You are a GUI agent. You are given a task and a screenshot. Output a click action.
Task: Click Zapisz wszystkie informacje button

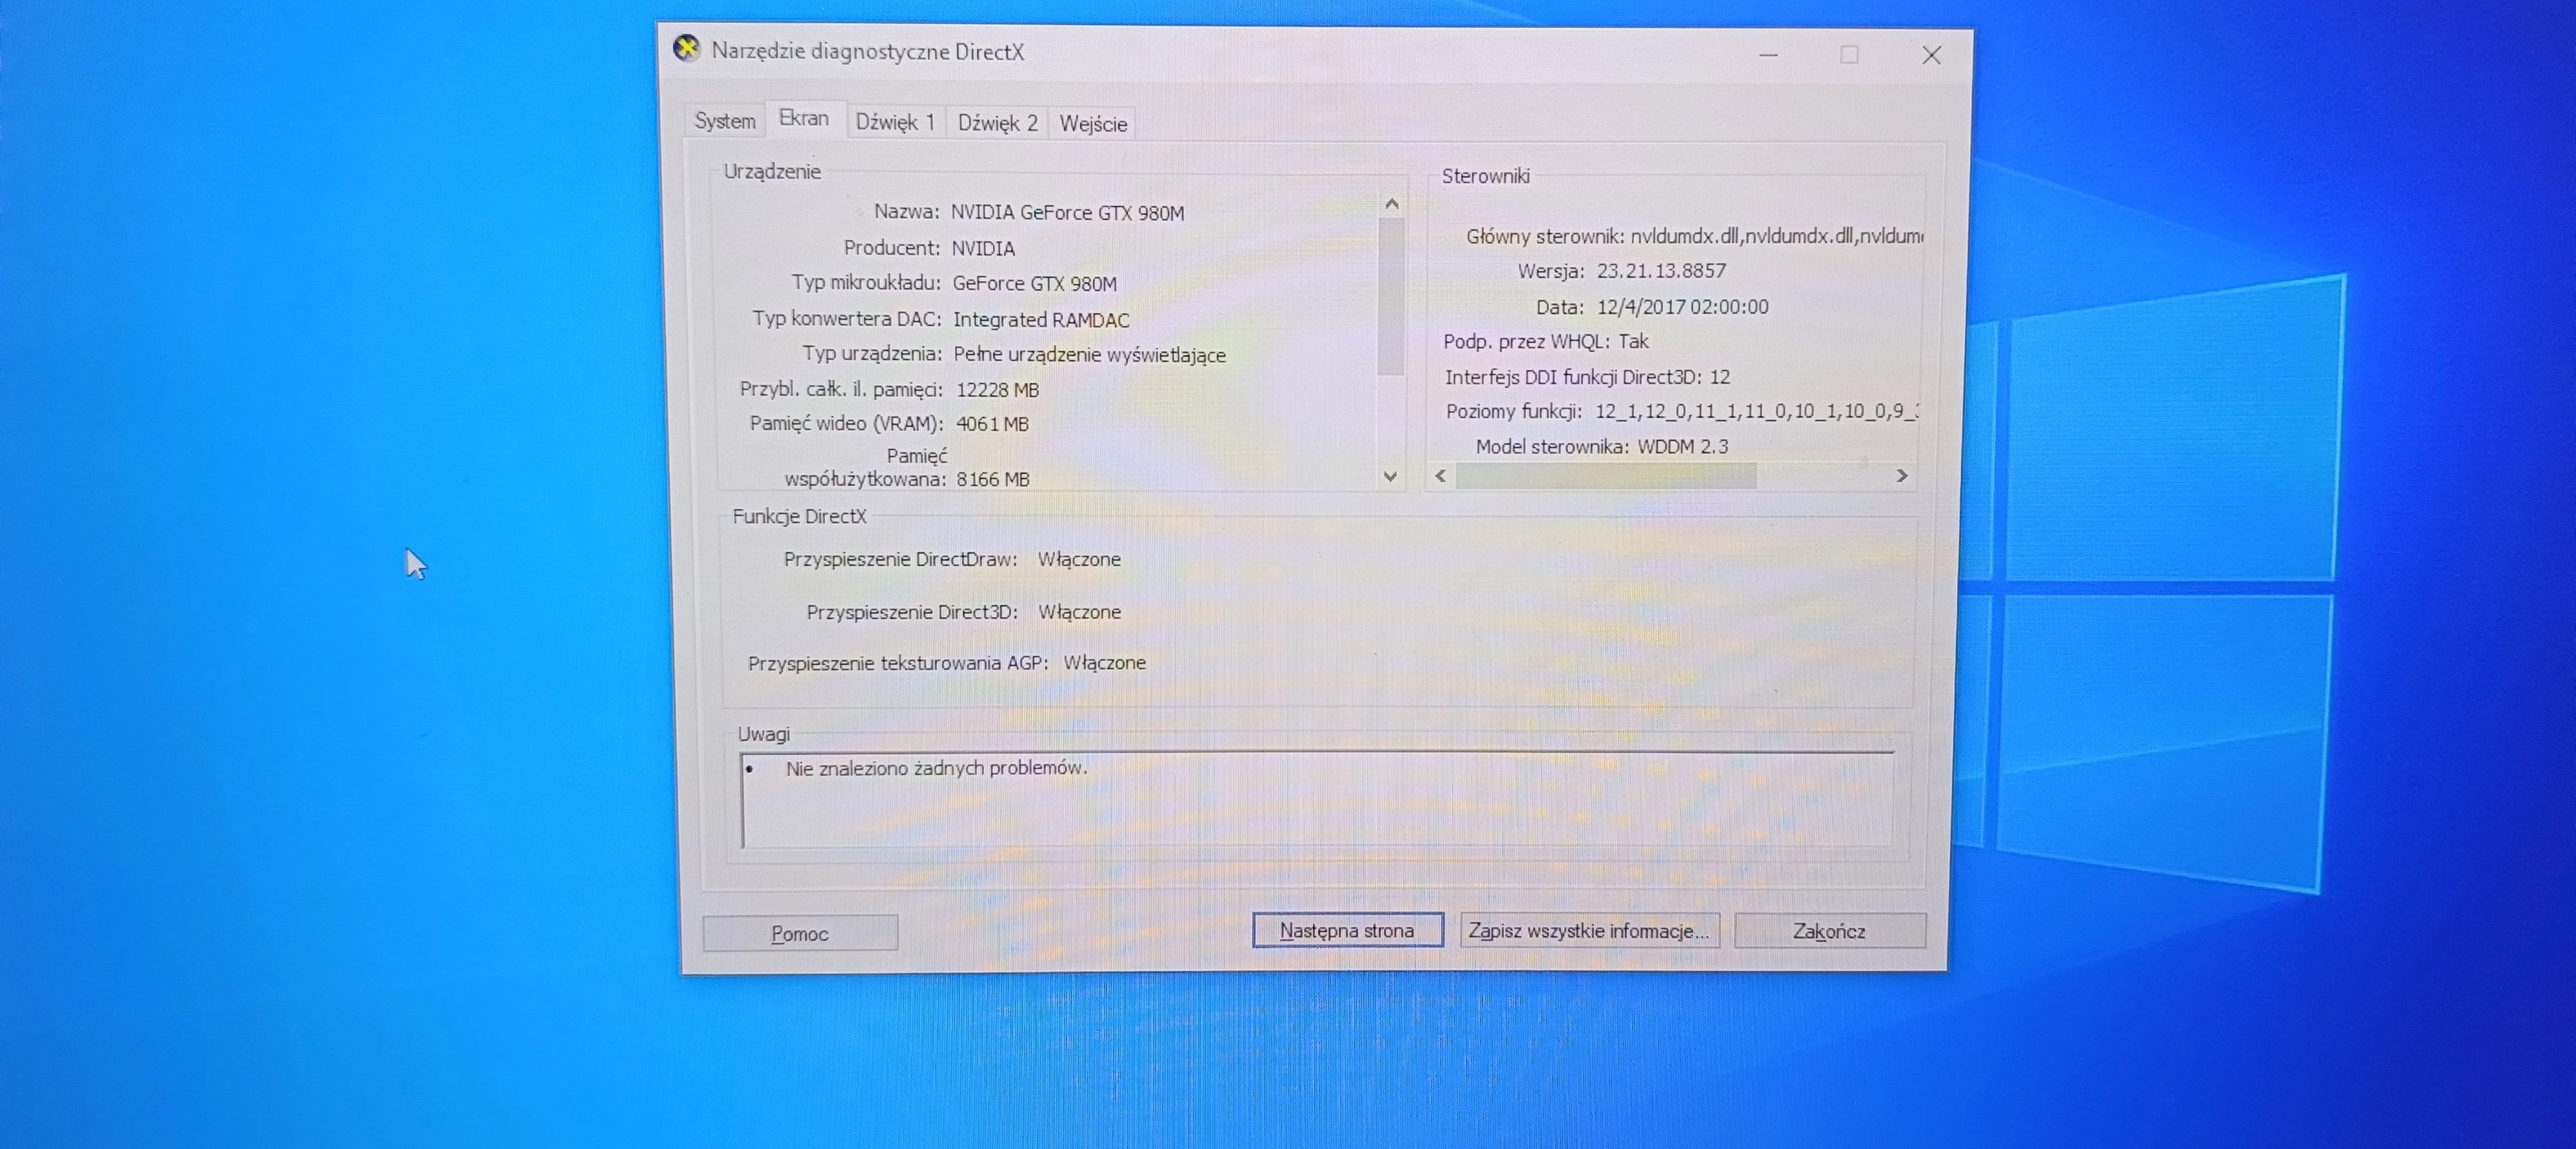[x=1589, y=931]
